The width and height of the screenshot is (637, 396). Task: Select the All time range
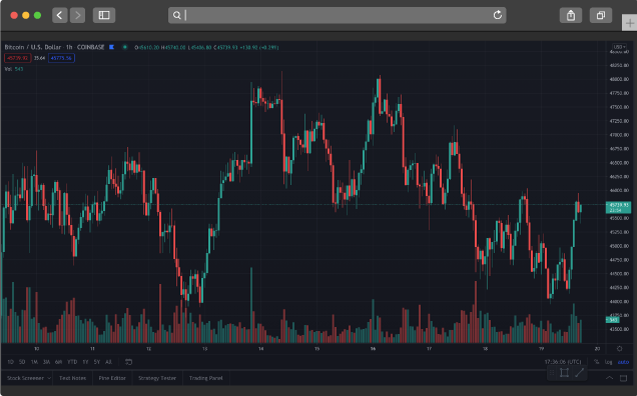pos(108,362)
